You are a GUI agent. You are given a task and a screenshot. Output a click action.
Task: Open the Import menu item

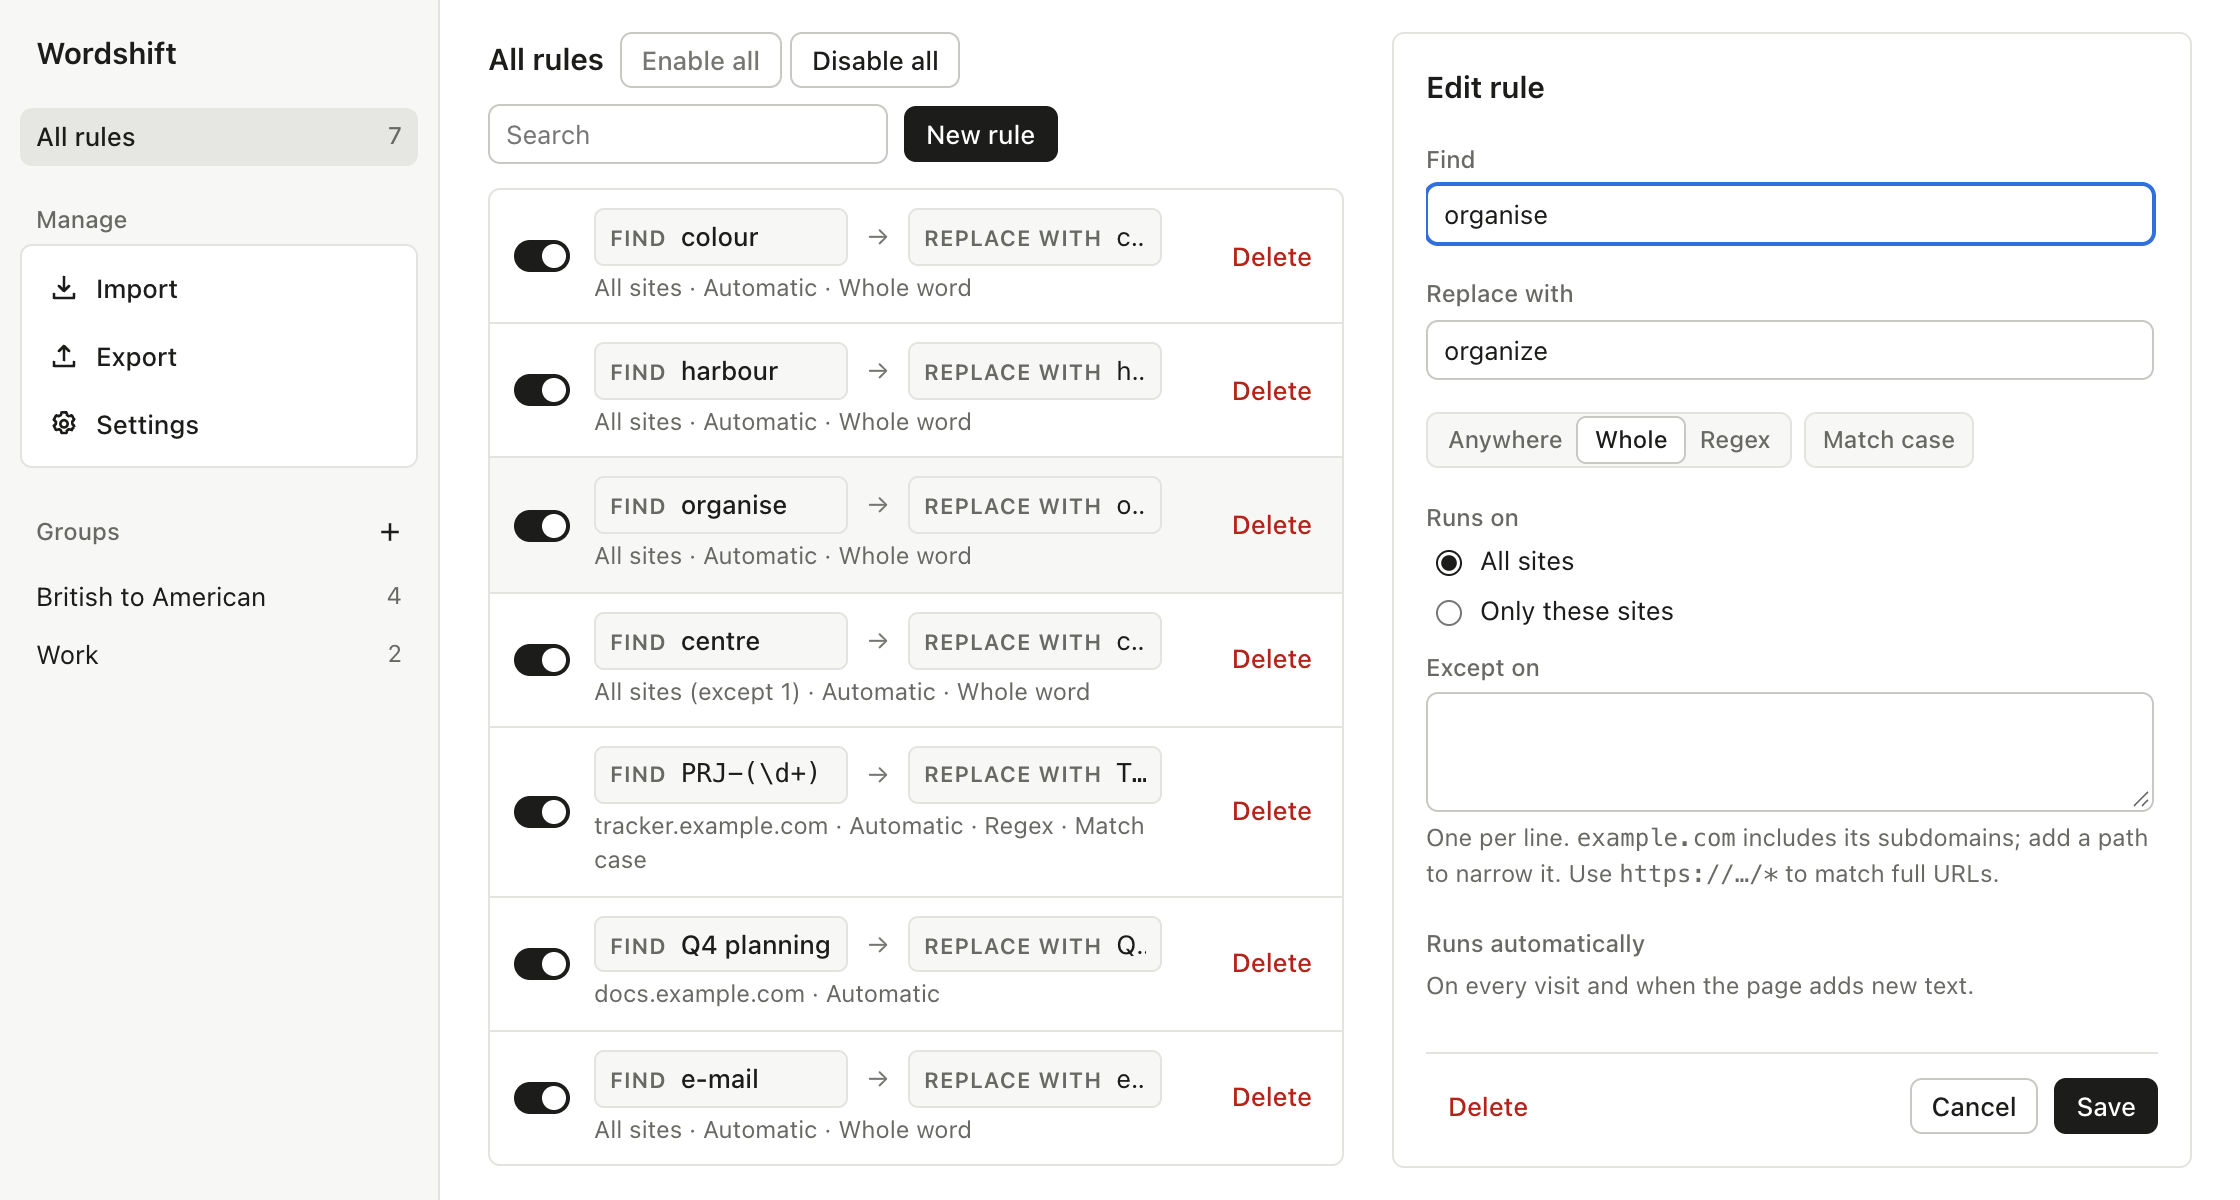pos(219,289)
